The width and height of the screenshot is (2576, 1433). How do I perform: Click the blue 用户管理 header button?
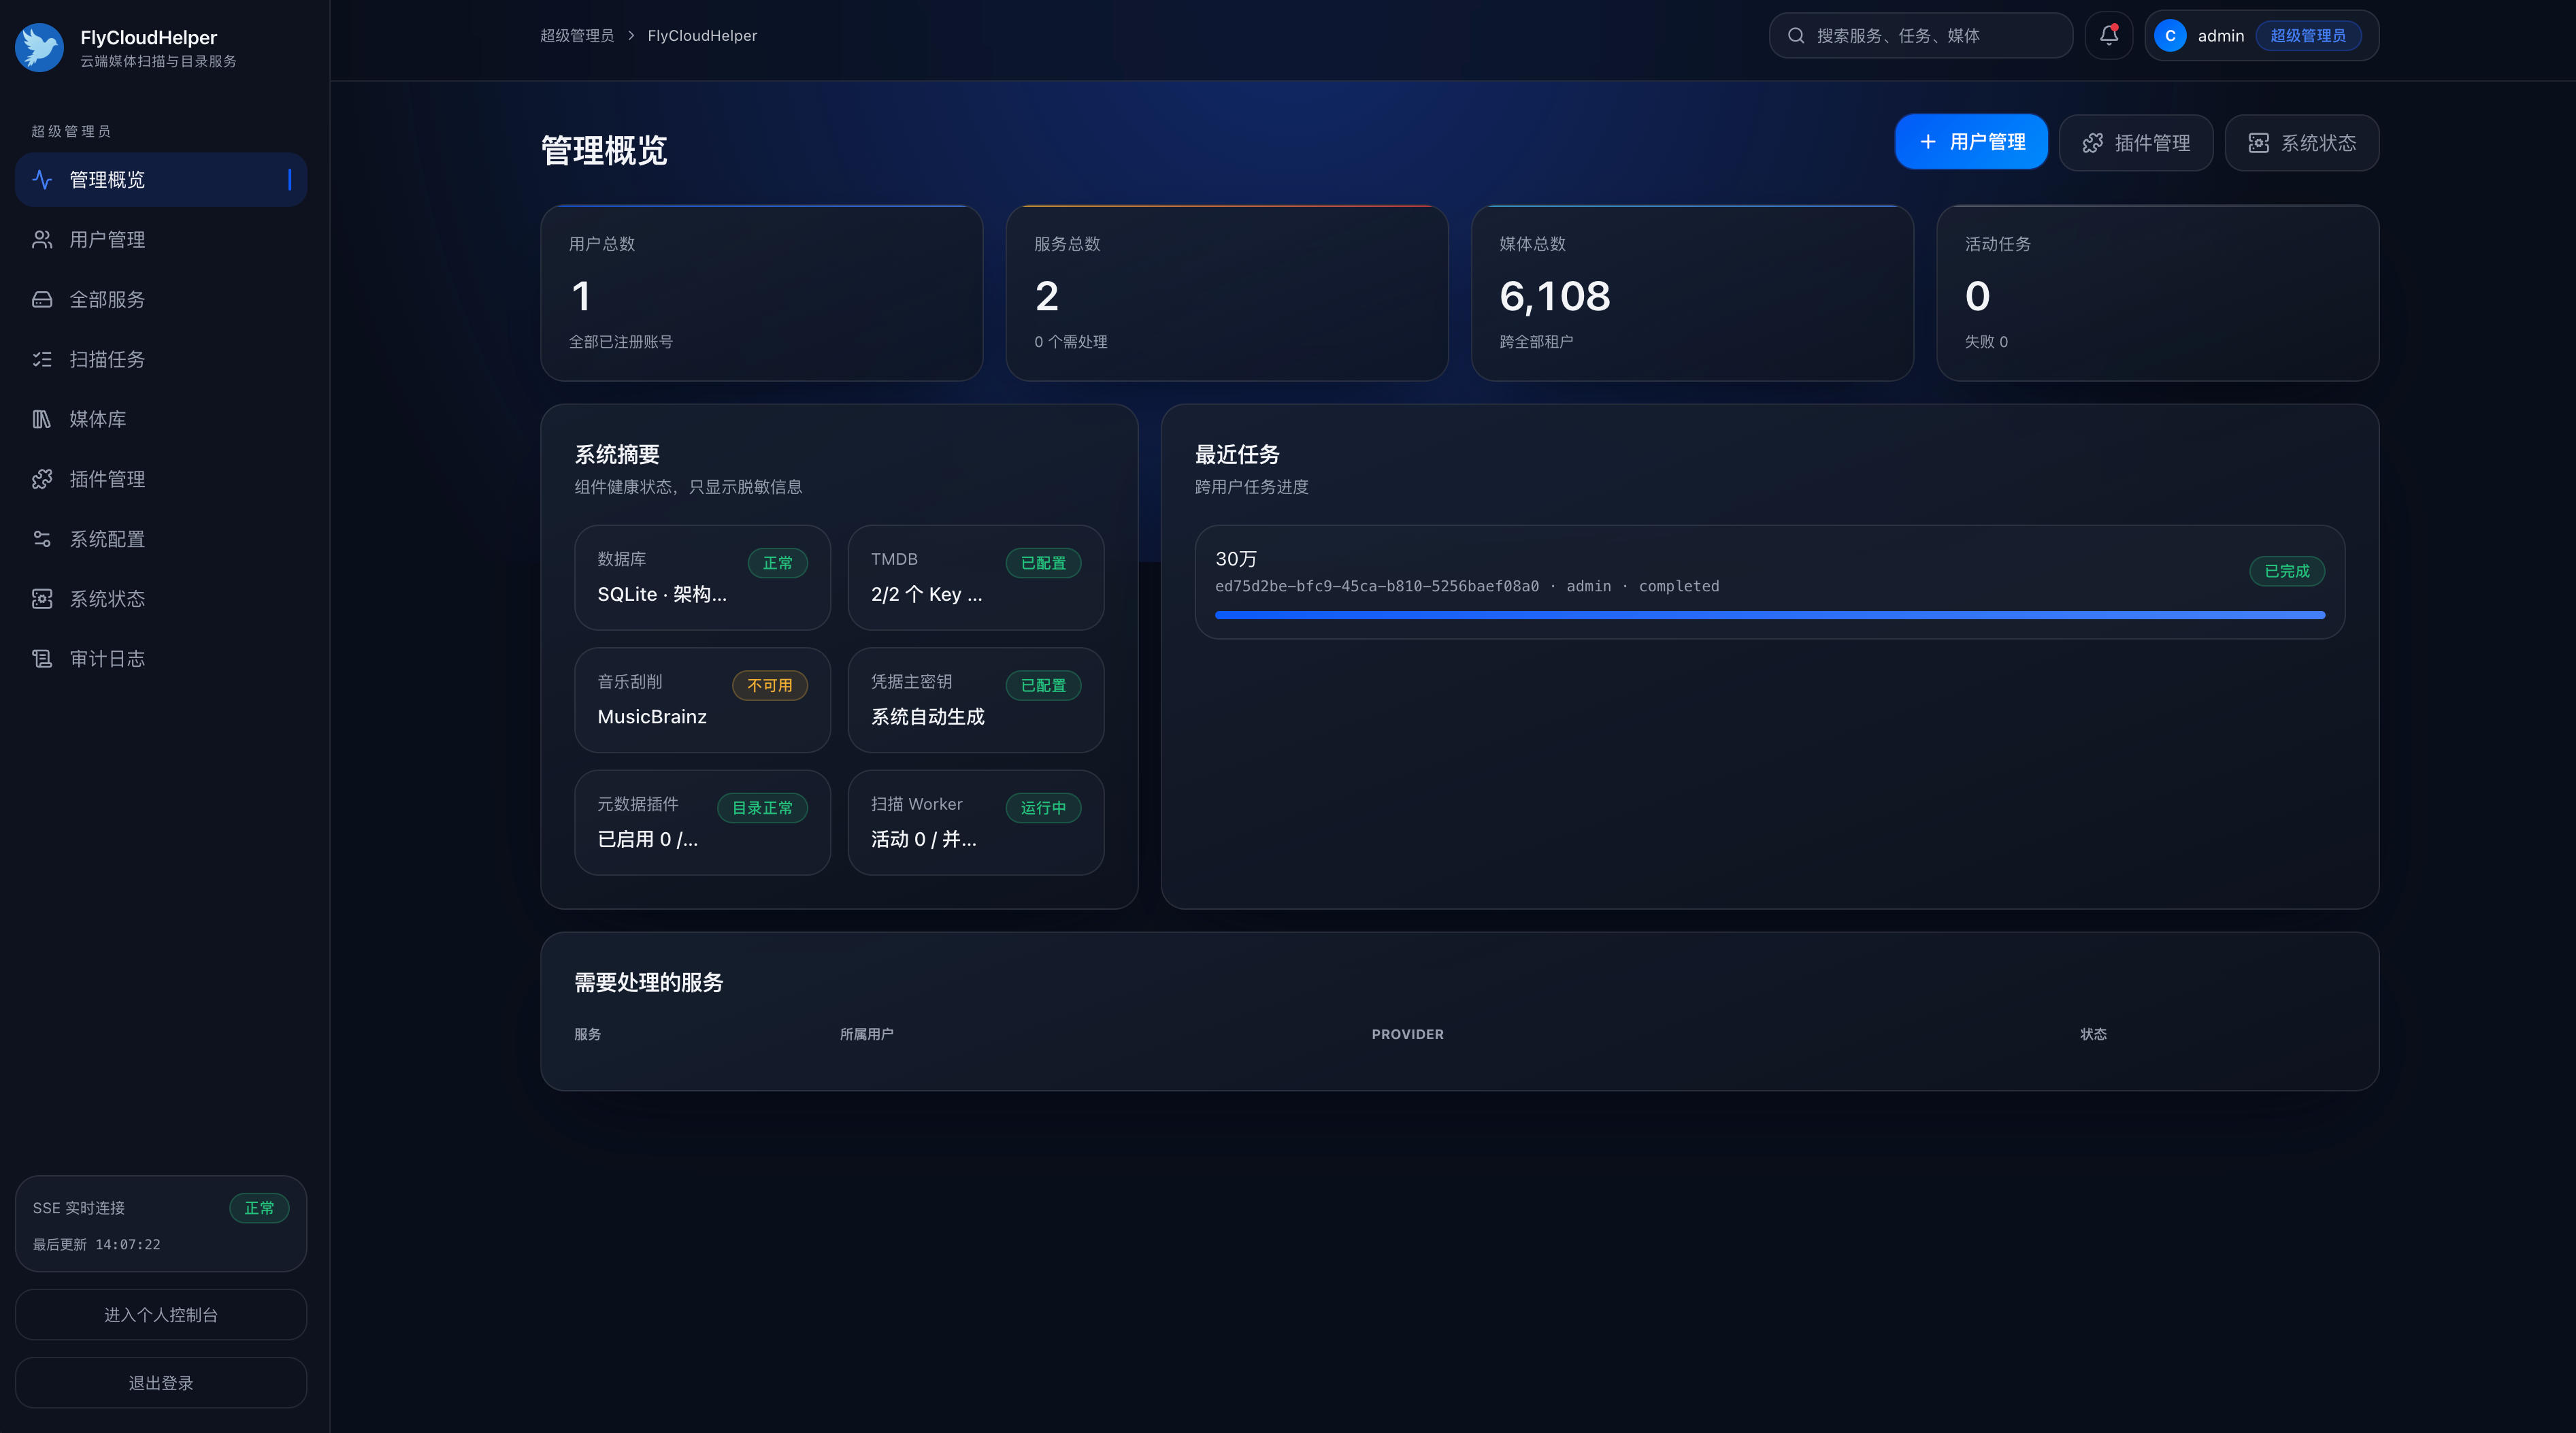click(1971, 142)
